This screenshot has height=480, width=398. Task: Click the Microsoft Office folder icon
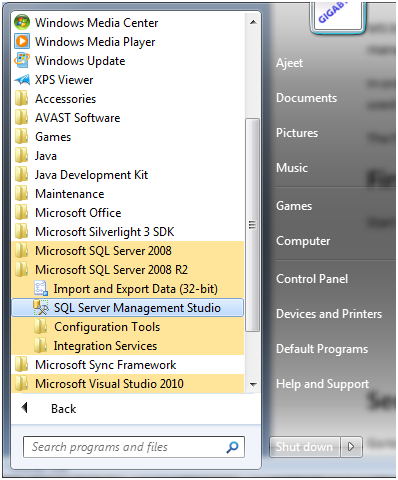coord(22,213)
